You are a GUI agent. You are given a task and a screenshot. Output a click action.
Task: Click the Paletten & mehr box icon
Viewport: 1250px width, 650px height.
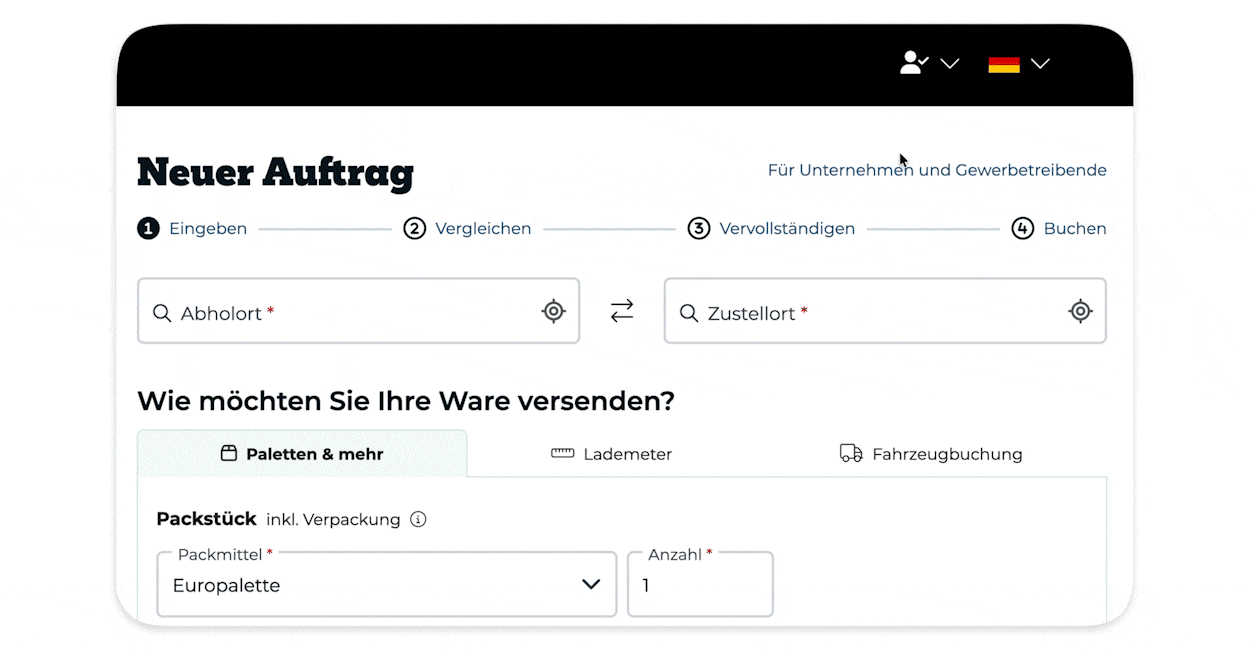(229, 453)
